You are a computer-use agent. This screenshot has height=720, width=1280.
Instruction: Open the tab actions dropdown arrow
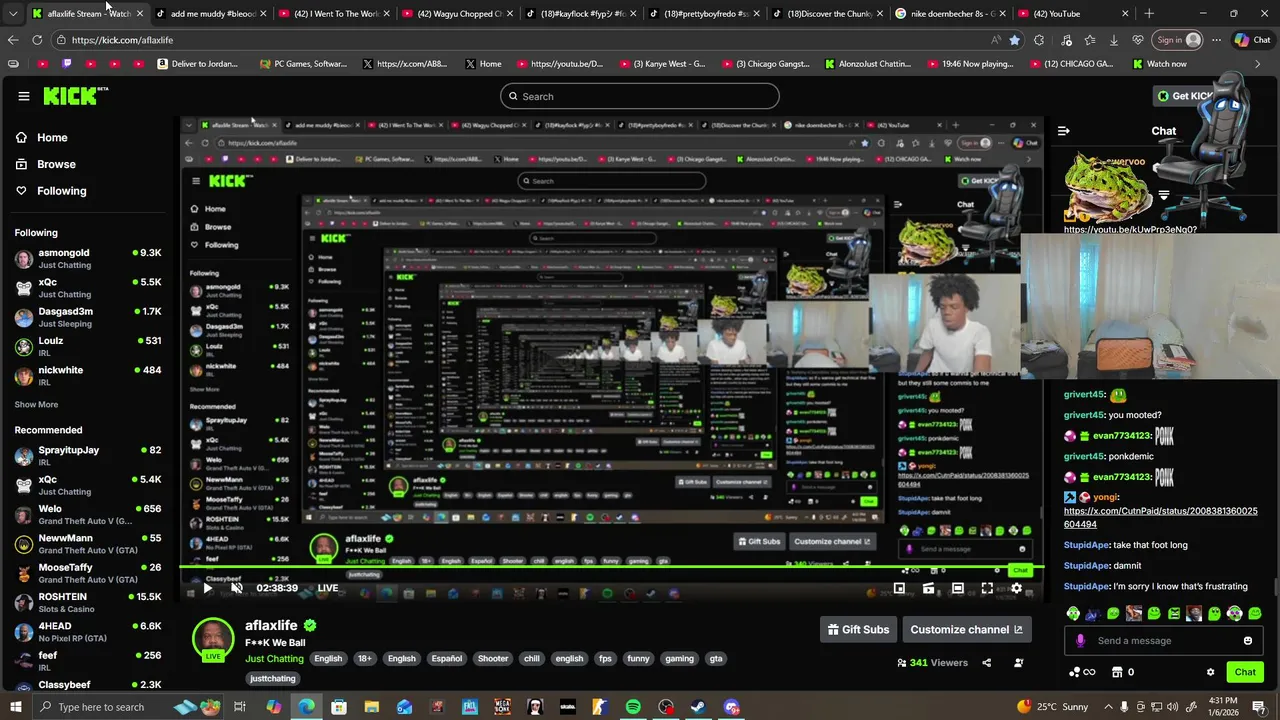coord(13,14)
